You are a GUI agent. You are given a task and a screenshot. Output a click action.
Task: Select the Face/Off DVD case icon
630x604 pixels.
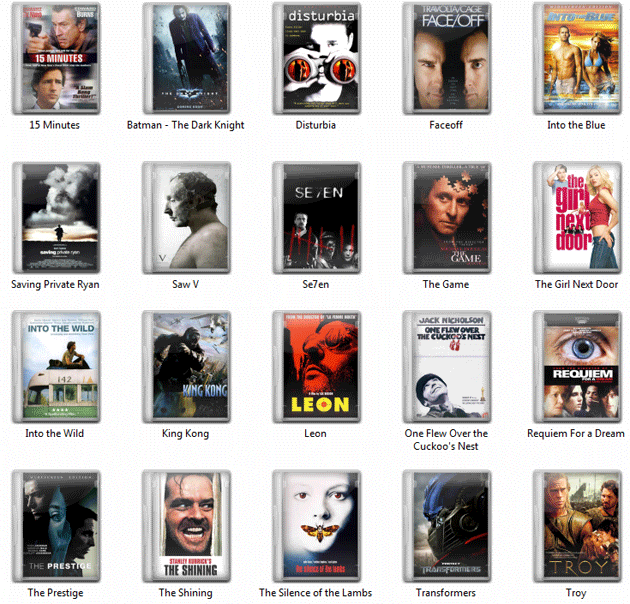(x=447, y=58)
